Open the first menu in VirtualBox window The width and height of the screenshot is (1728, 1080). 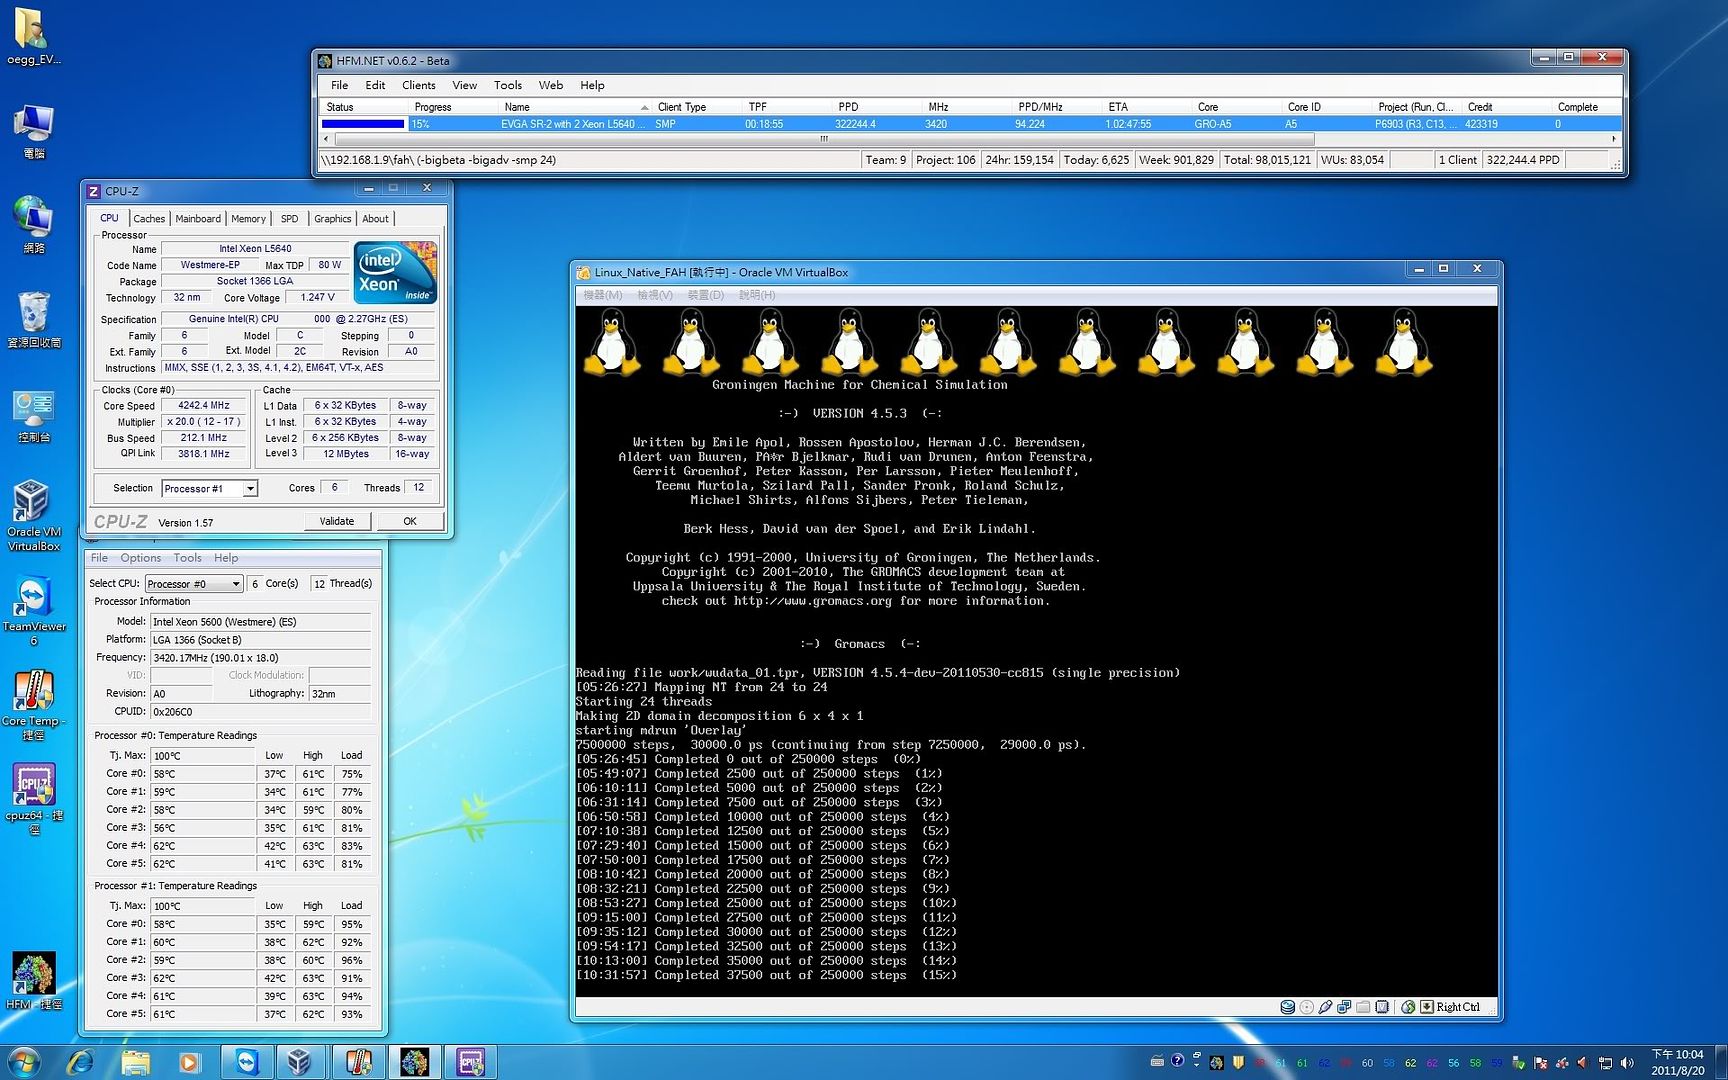pyautogui.click(x=603, y=295)
